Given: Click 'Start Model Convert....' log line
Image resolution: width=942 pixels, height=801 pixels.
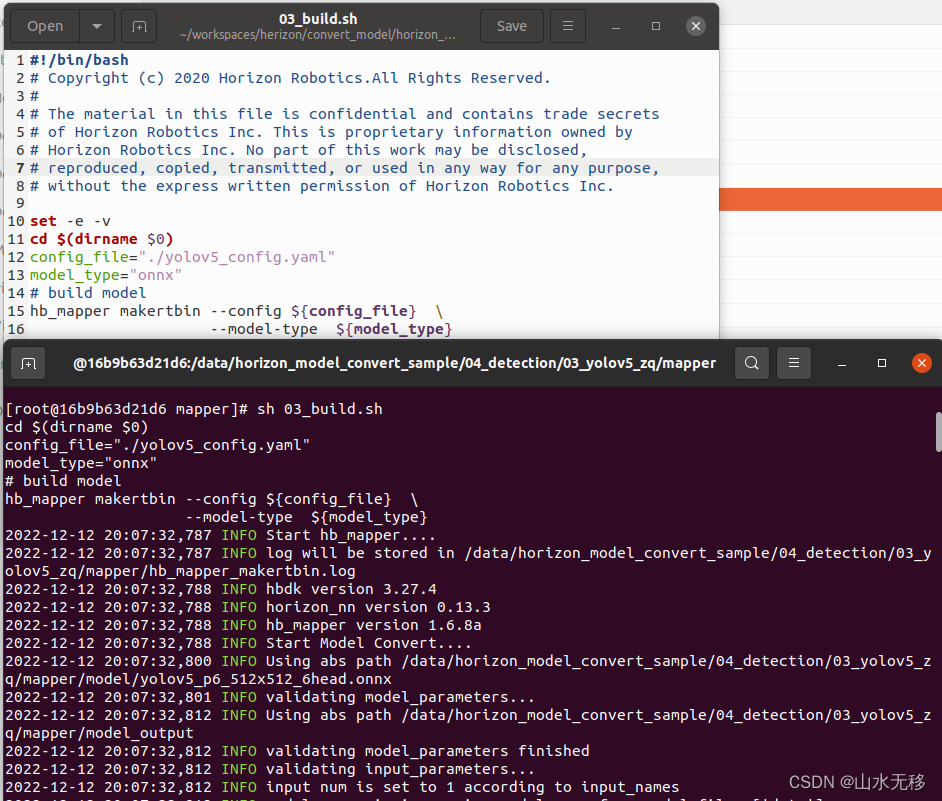Looking at the screenshot, I should [x=369, y=644].
